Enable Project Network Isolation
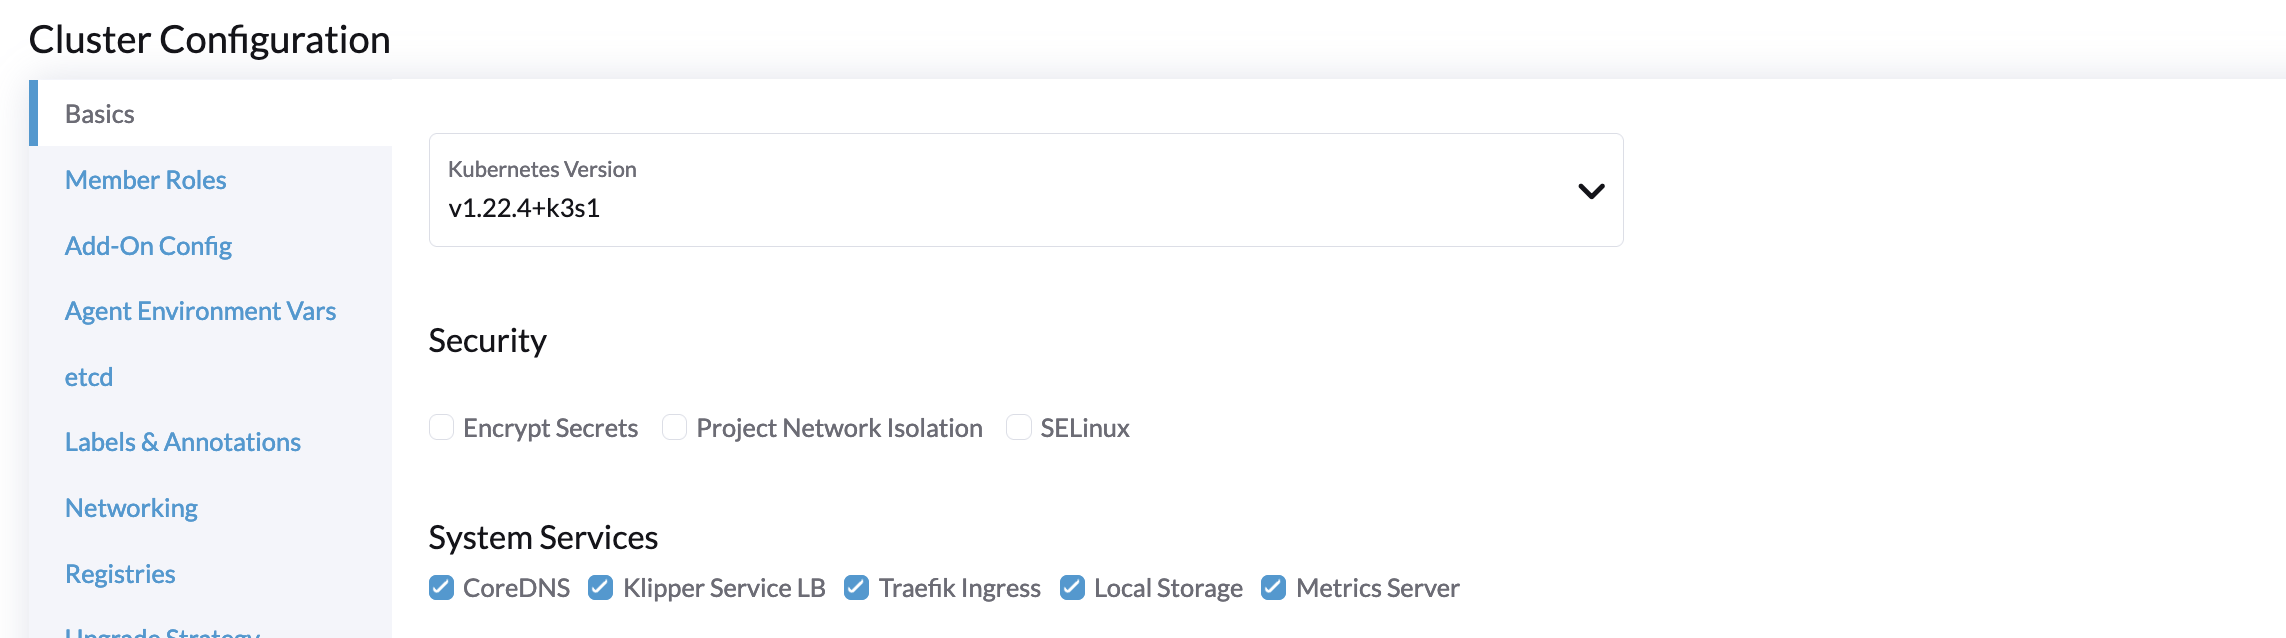Image resolution: width=2286 pixels, height=638 pixels. tap(675, 427)
